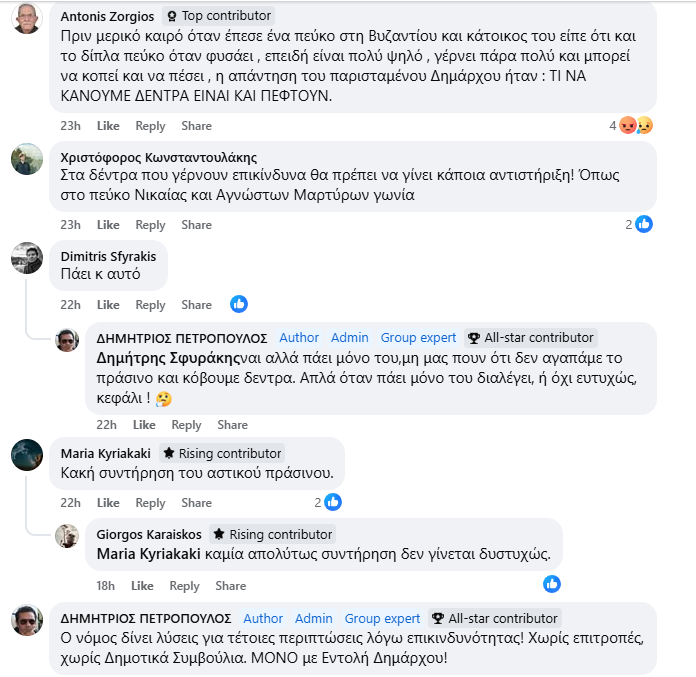Click the 23h timestamp on Antonis's comment
The height and width of the screenshot is (677, 696).
tap(70, 126)
